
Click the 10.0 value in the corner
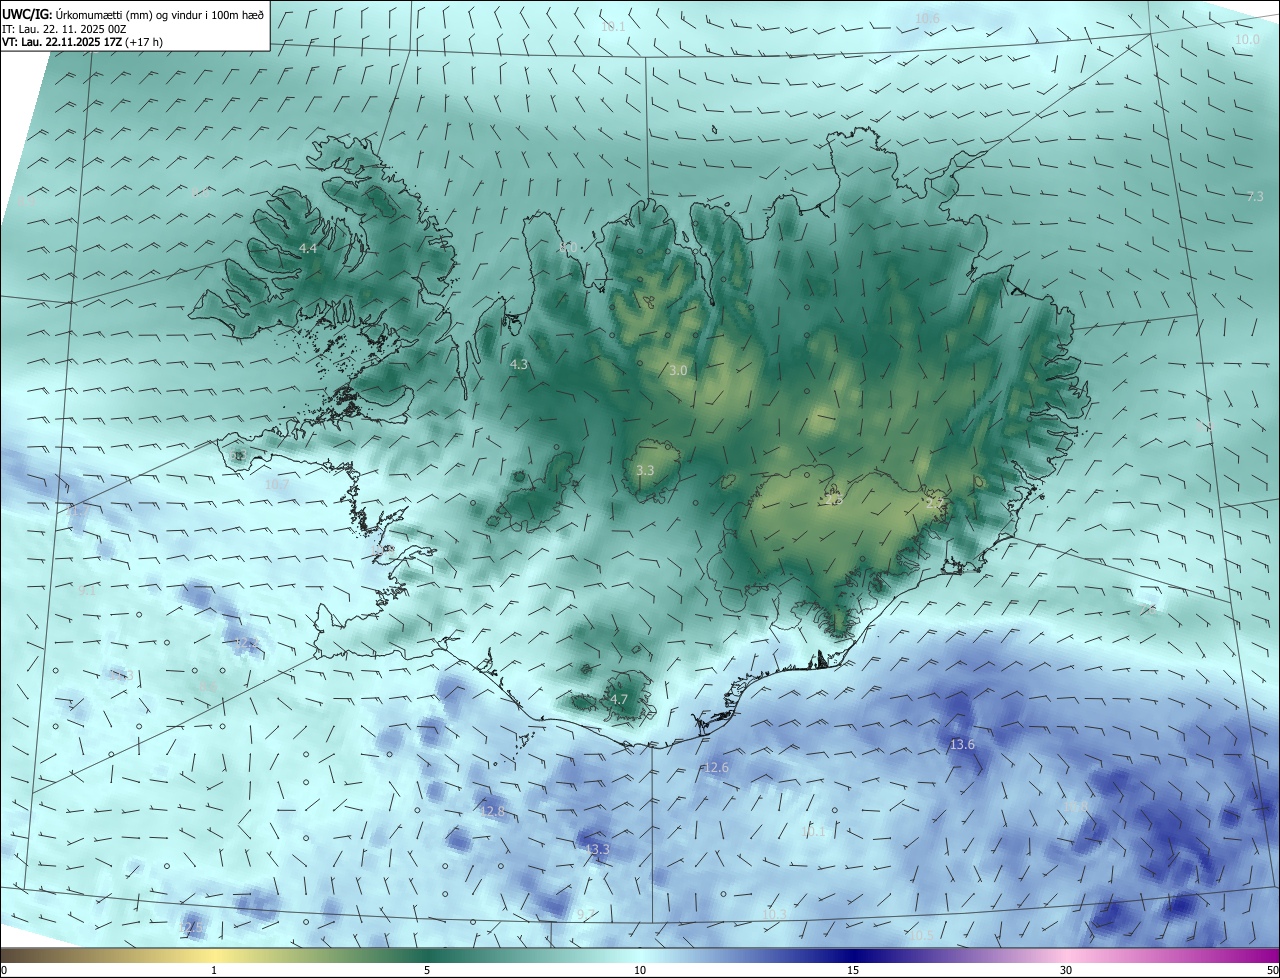(1247, 40)
